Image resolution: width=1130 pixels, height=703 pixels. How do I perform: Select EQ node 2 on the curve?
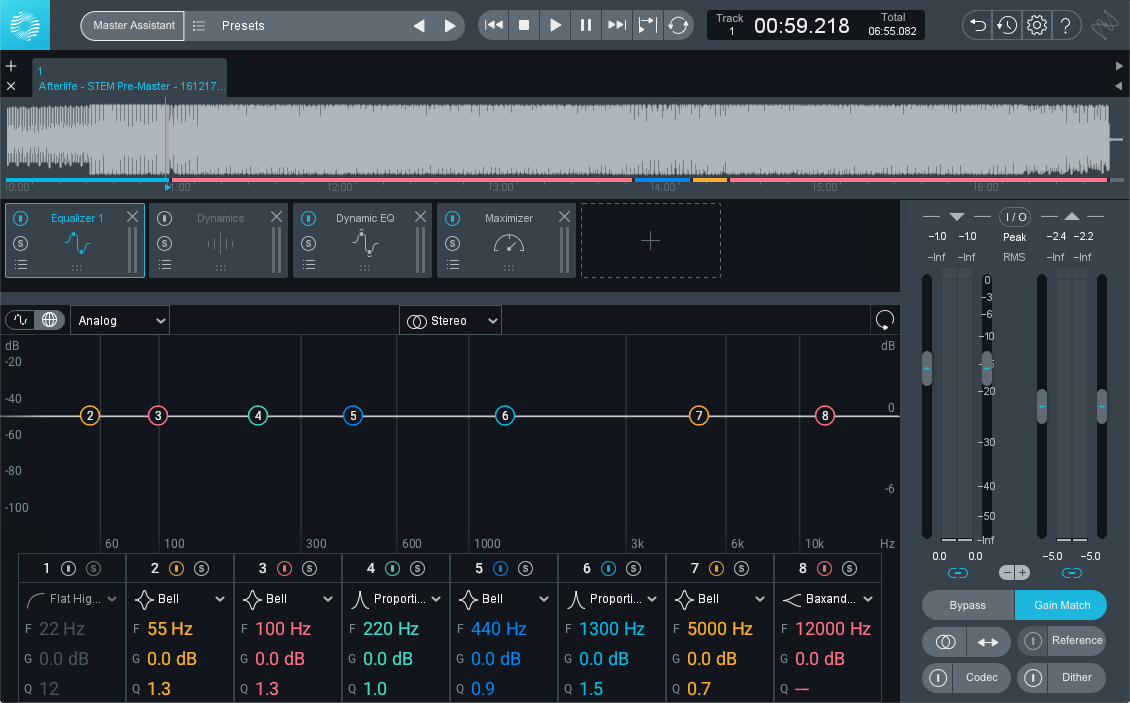[x=90, y=415]
